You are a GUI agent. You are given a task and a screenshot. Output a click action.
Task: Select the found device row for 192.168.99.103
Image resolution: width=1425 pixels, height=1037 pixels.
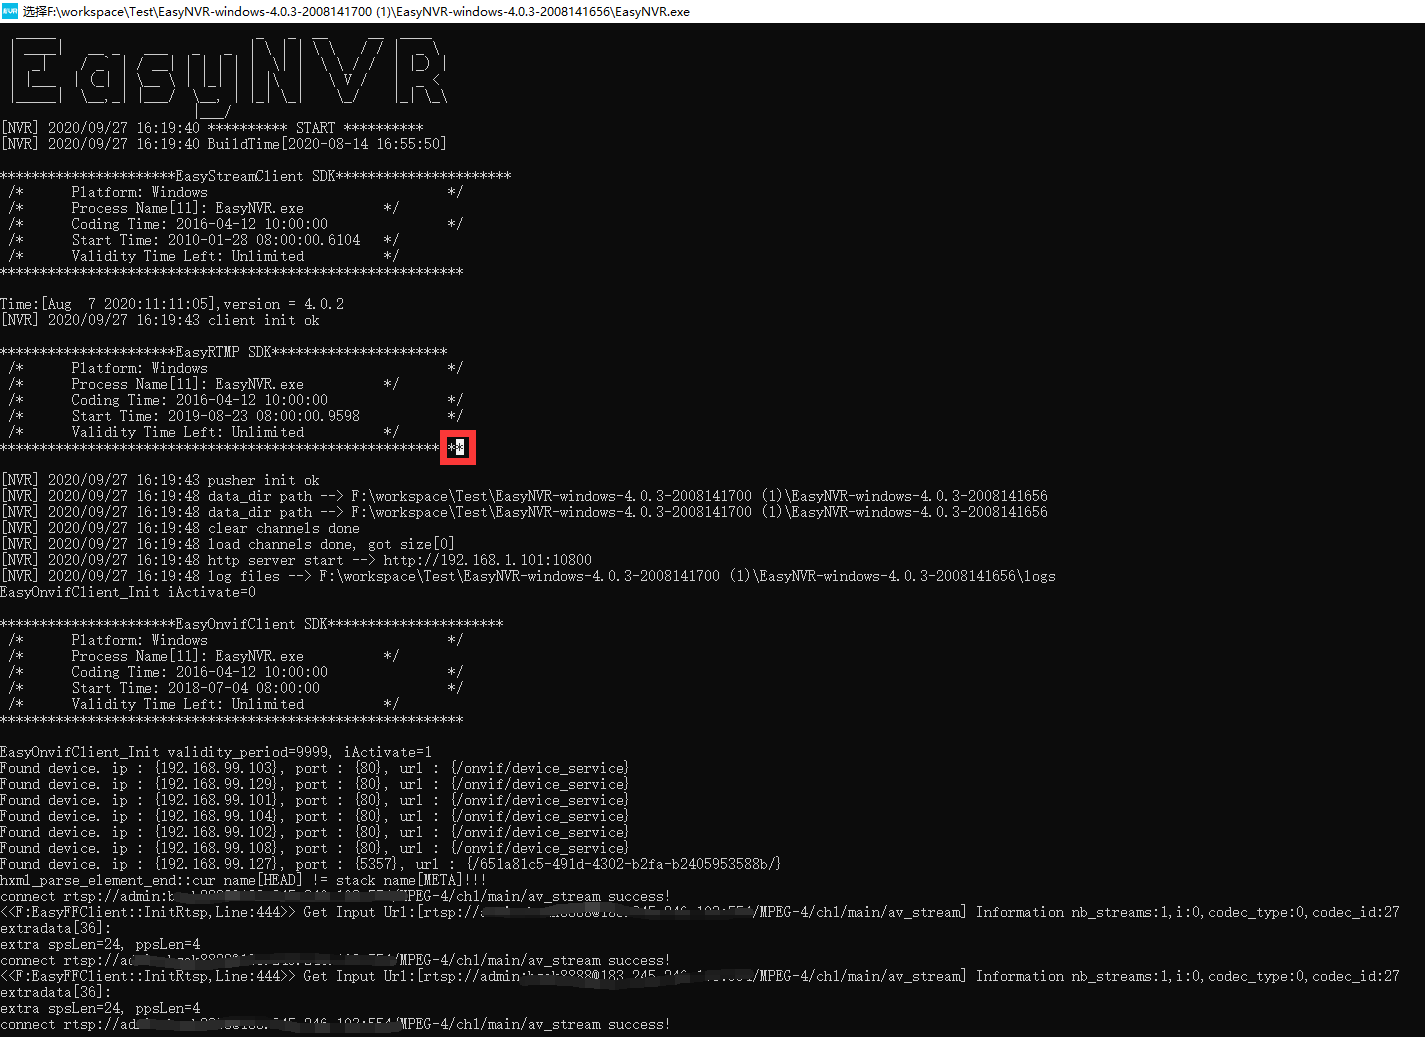click(x=314, y=768)
